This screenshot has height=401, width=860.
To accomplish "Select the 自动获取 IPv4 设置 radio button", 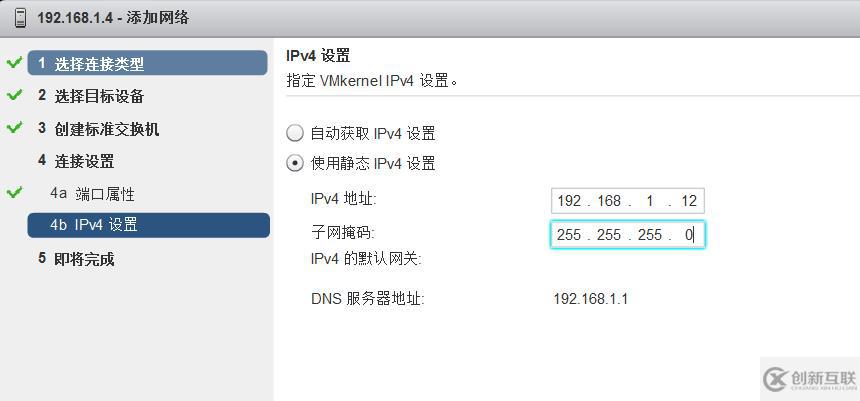I will point(294,133).
